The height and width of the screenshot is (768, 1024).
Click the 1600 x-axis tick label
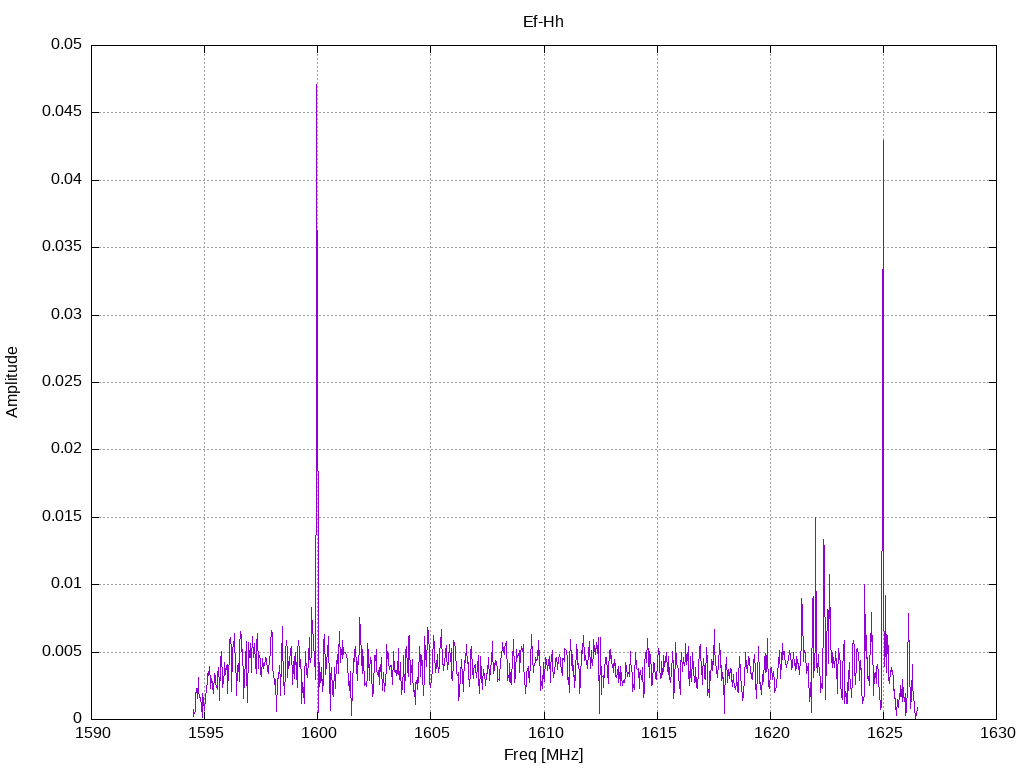(319, 733)
